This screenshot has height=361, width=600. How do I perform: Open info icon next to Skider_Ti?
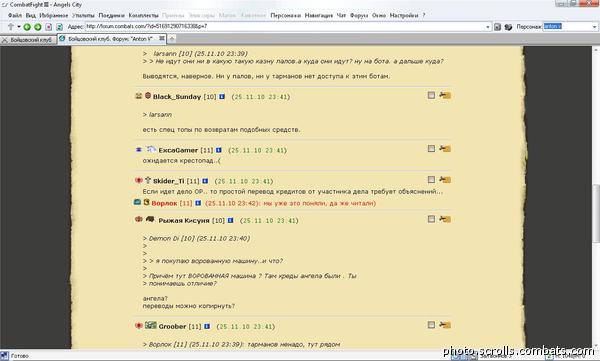click(x=205, y=181)
